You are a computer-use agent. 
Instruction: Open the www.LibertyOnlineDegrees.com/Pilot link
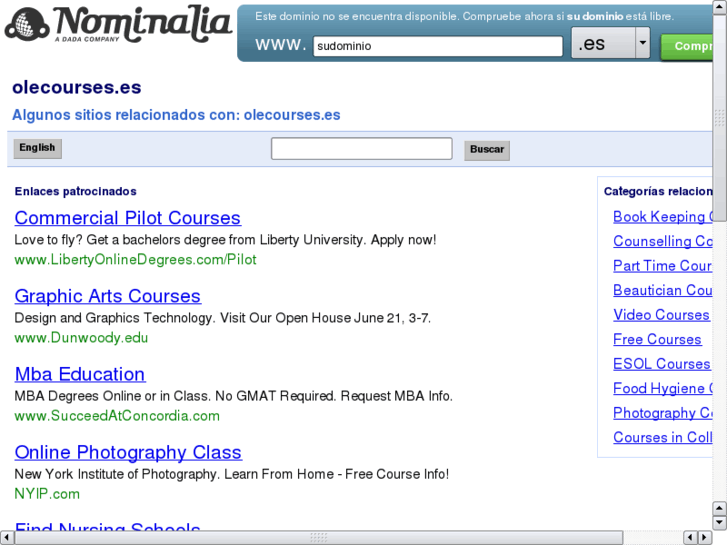pyautogui.click(x=135, y=260)
